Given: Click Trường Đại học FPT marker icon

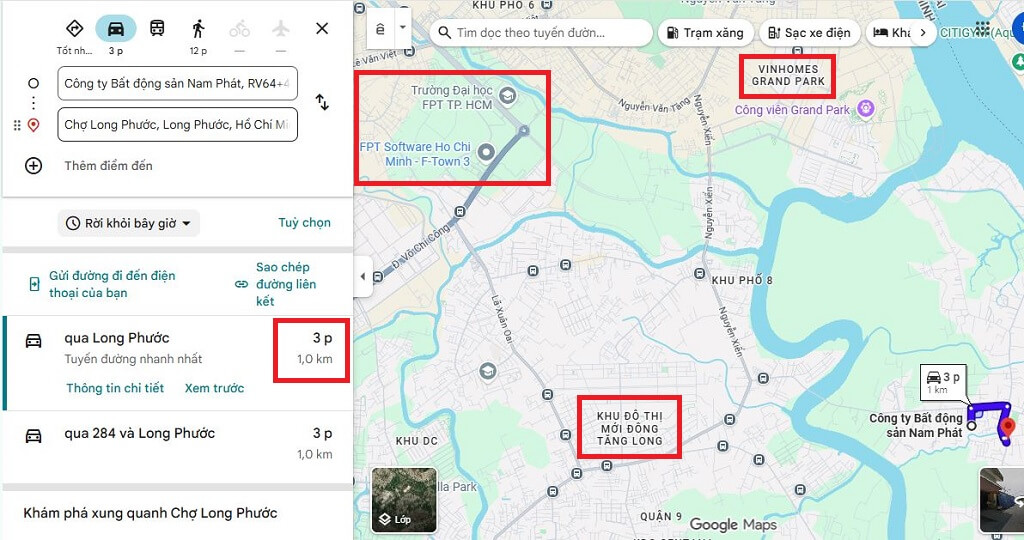Looking at the screenshot, I should click(x=507, y=97).
